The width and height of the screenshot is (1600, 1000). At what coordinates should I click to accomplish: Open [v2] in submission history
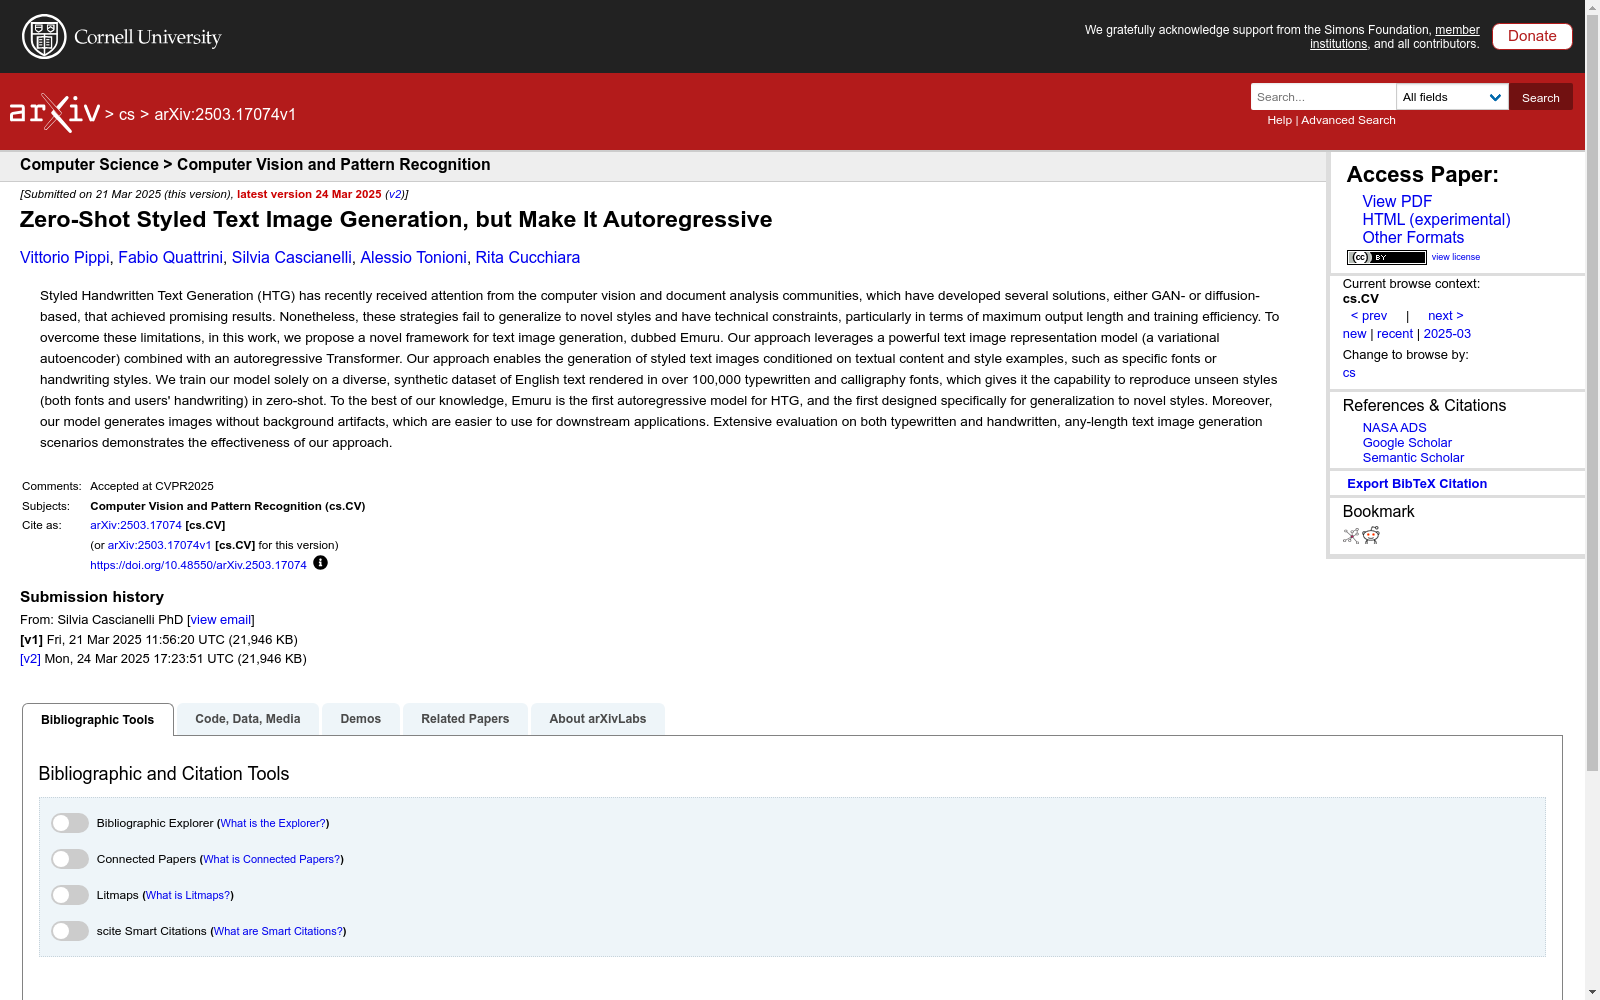tap(30, 659)
